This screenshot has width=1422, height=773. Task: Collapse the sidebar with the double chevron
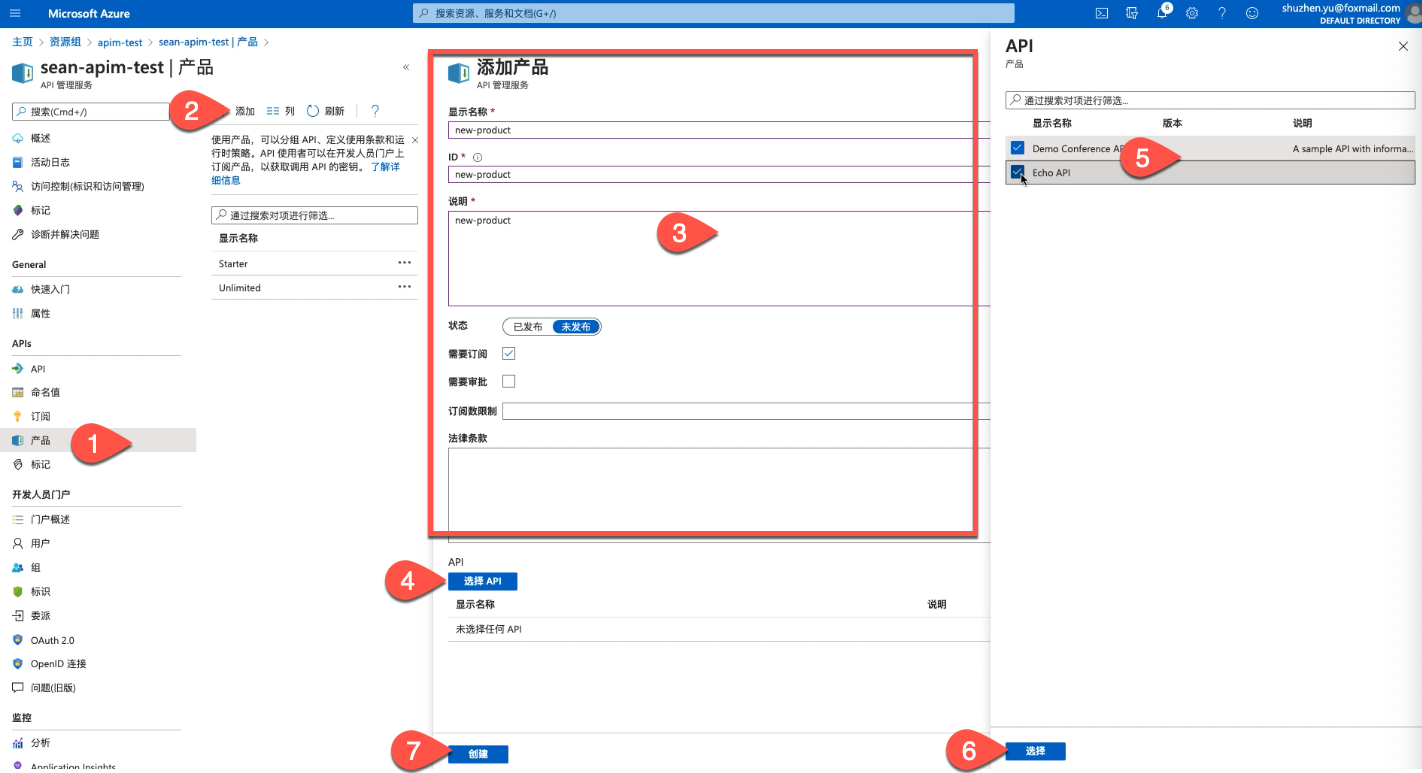pyautogui.click(x=406, y=67)
